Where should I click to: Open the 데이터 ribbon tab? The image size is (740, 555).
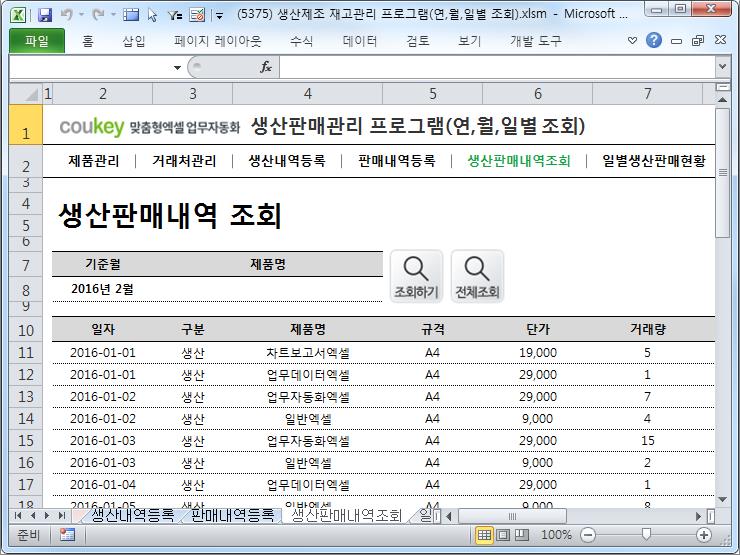(360, 41)
